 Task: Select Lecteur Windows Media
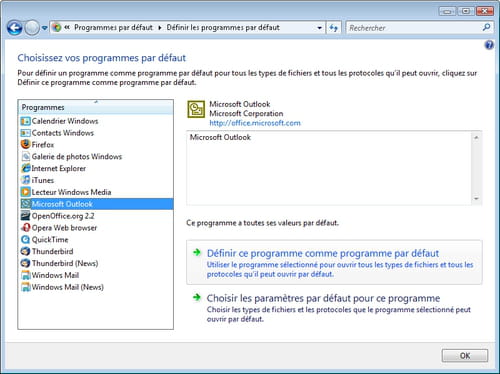click(96, 192)
